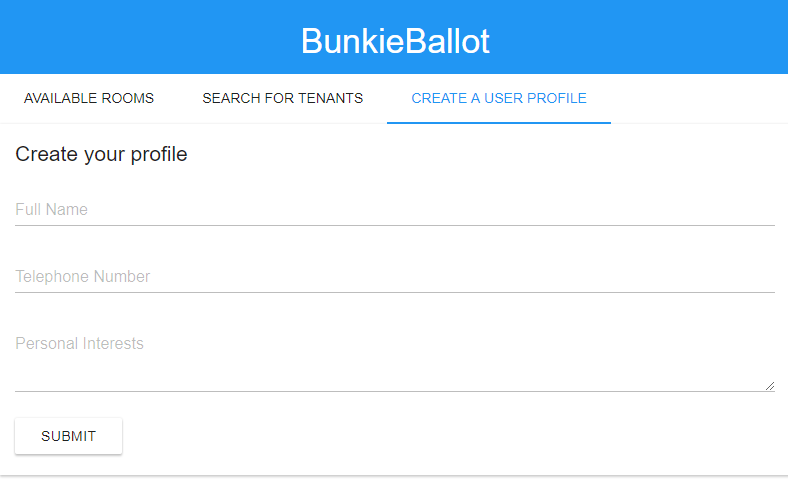Click the Full Name input field
Viewport: 788px width, 498px height.
(394, 210)
